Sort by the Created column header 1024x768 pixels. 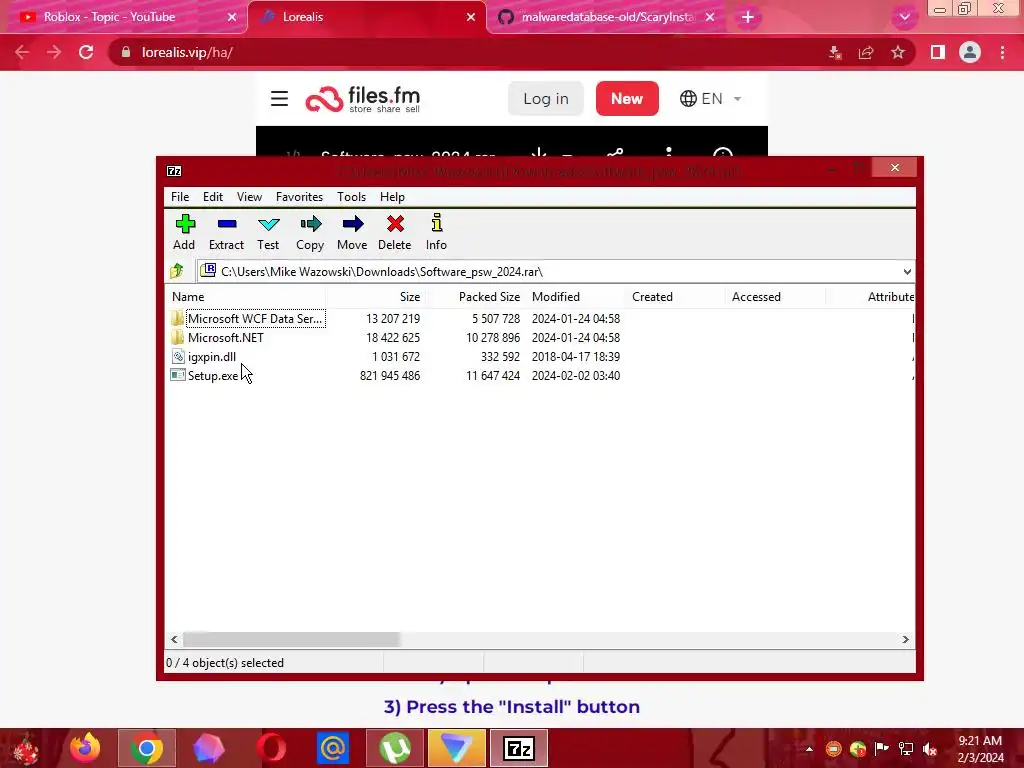point(652,296)
